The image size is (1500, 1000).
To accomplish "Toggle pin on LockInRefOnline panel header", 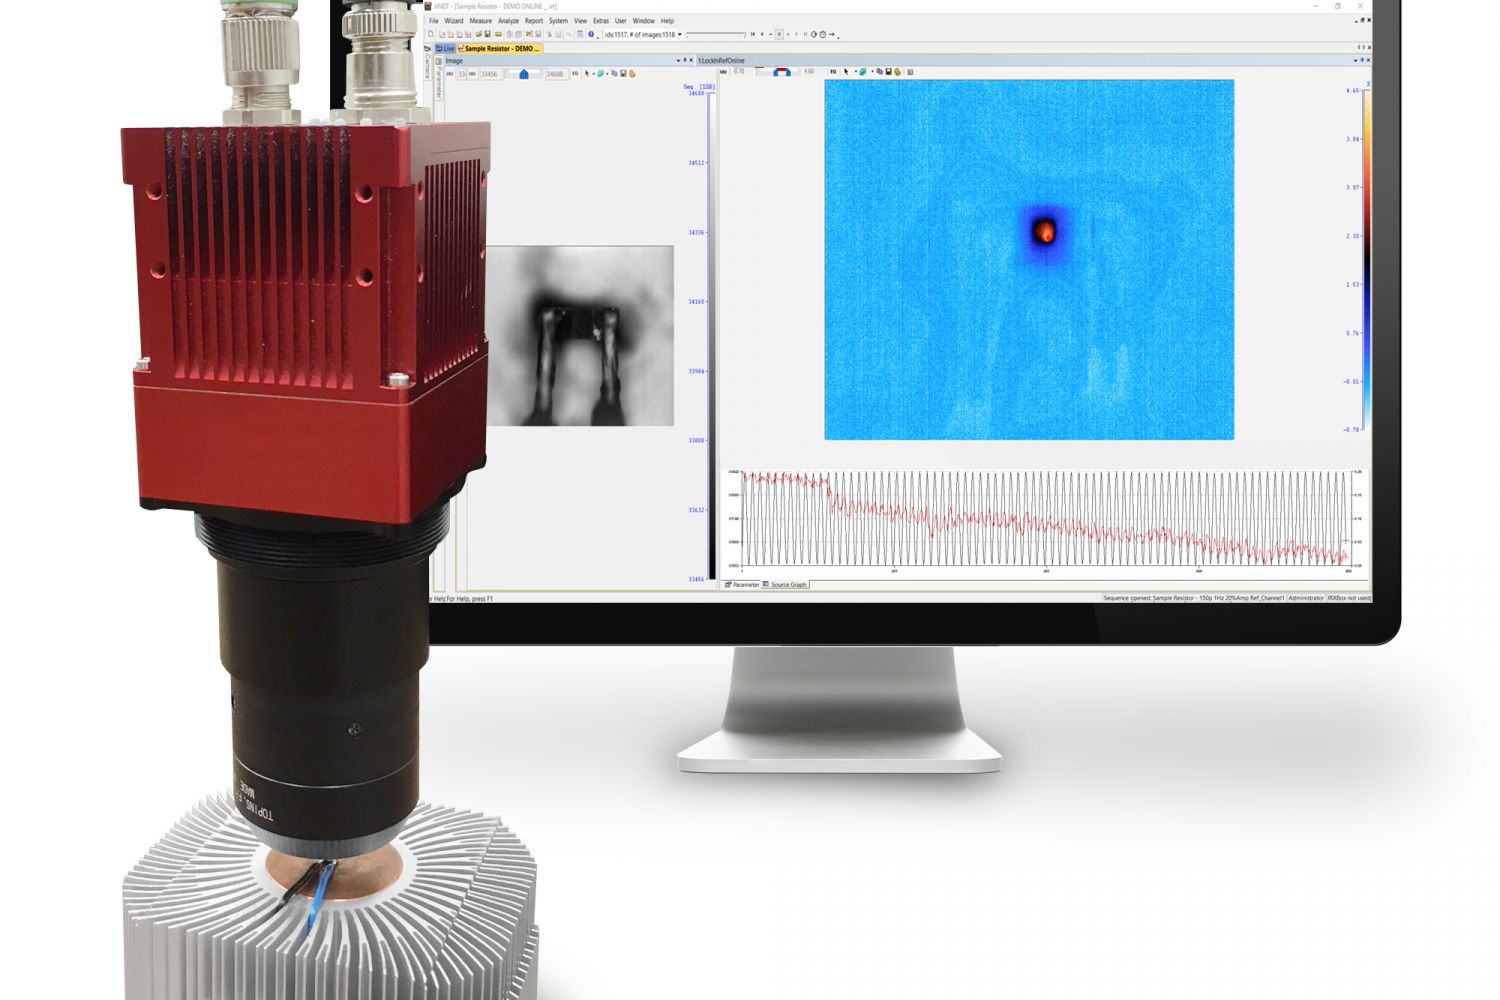I will click(1363, 60).
